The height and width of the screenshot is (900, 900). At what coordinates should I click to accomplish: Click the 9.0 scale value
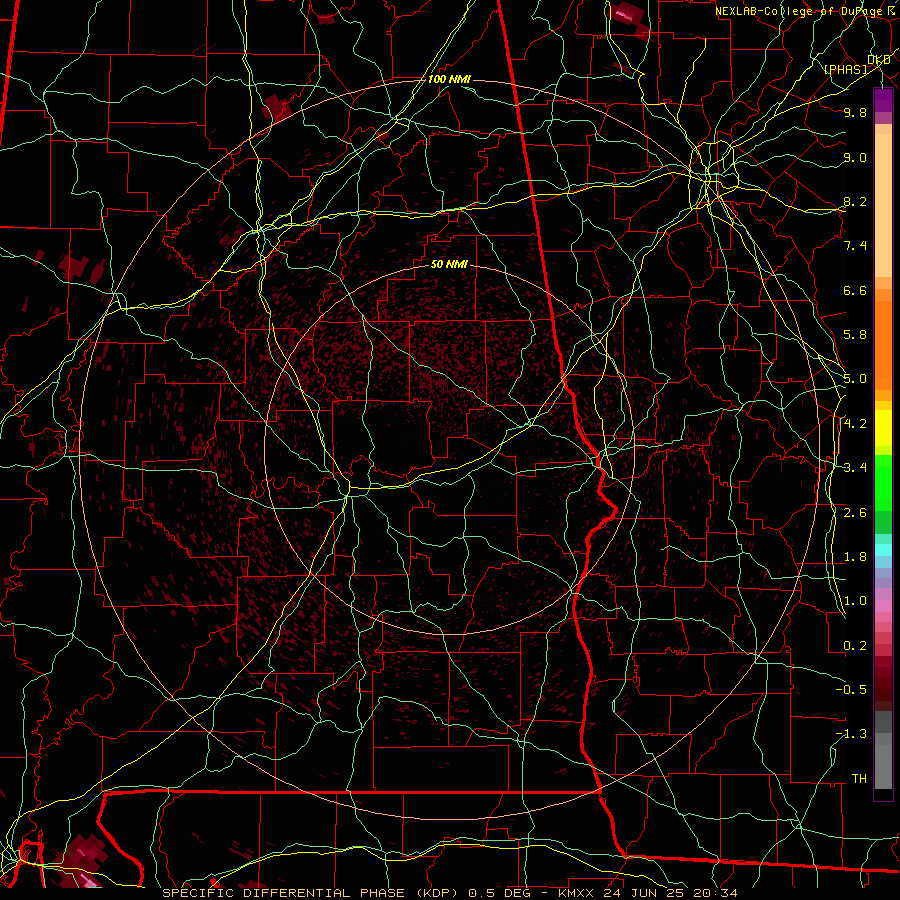855,157
